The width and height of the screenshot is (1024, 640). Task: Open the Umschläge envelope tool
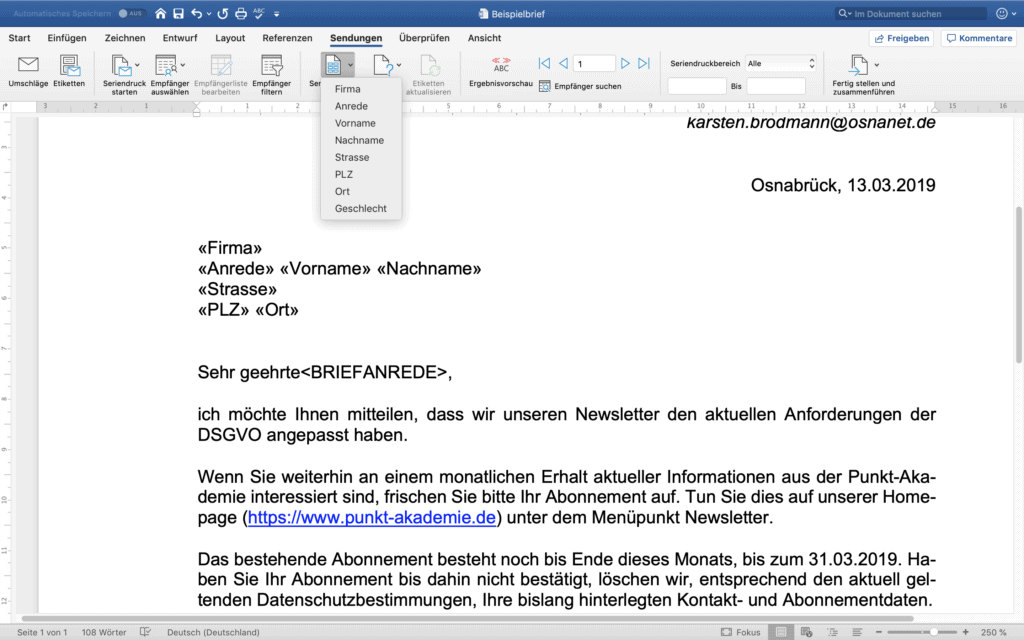[x=28, y=64]
